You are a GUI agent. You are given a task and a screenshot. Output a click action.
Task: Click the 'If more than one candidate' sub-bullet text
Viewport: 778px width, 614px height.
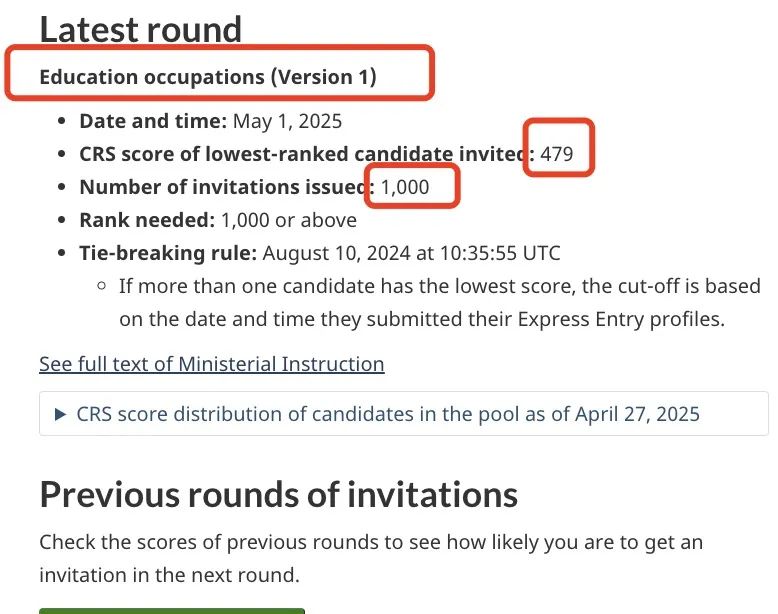point(440,302)
